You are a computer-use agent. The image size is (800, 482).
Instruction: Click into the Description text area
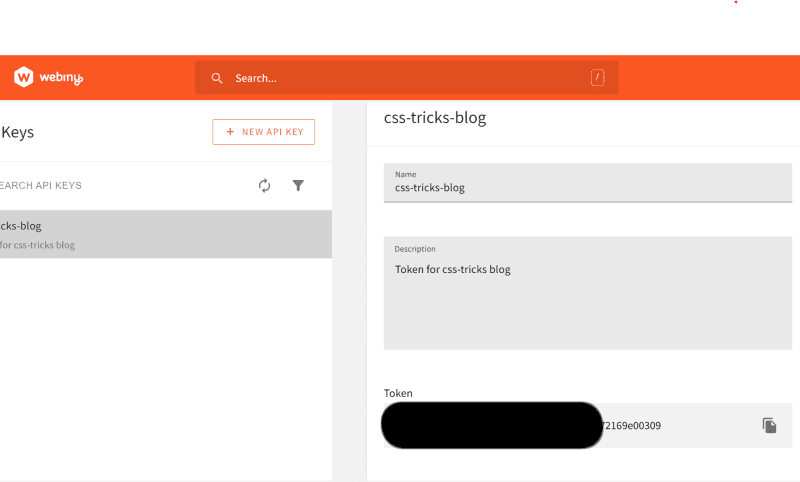point(588,300)
